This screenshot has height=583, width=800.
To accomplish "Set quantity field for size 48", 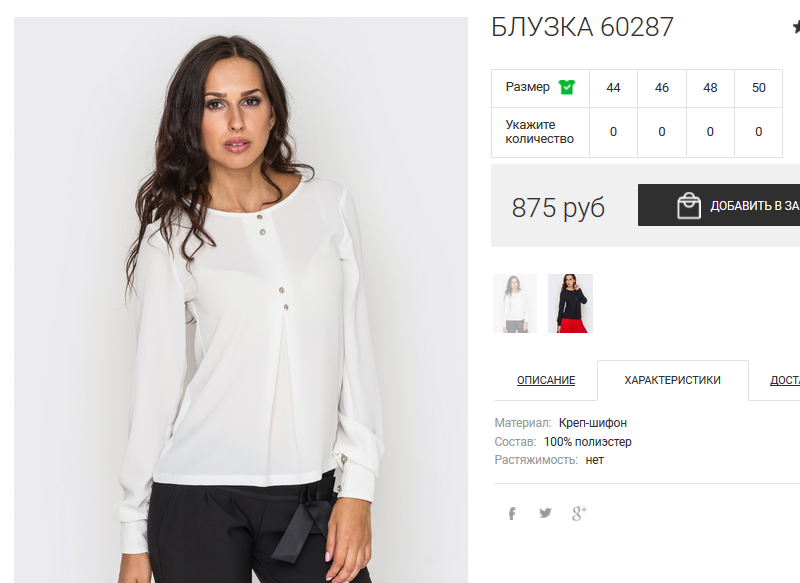I will [710, 132].
